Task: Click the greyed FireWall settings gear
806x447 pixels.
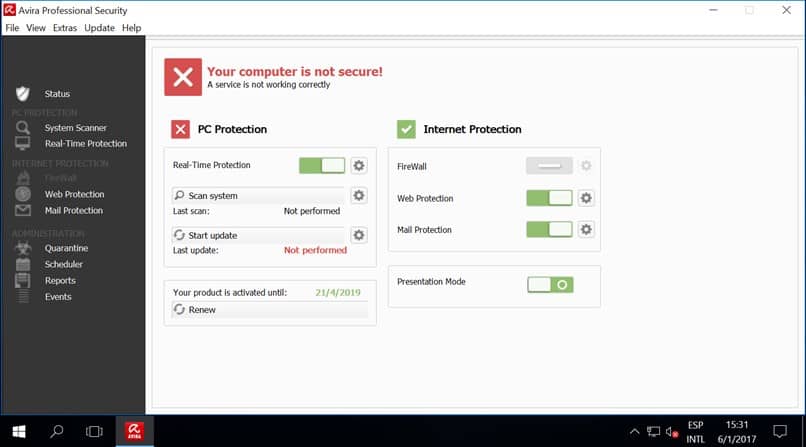Action: pyautogui.click(x=586, y=165)
